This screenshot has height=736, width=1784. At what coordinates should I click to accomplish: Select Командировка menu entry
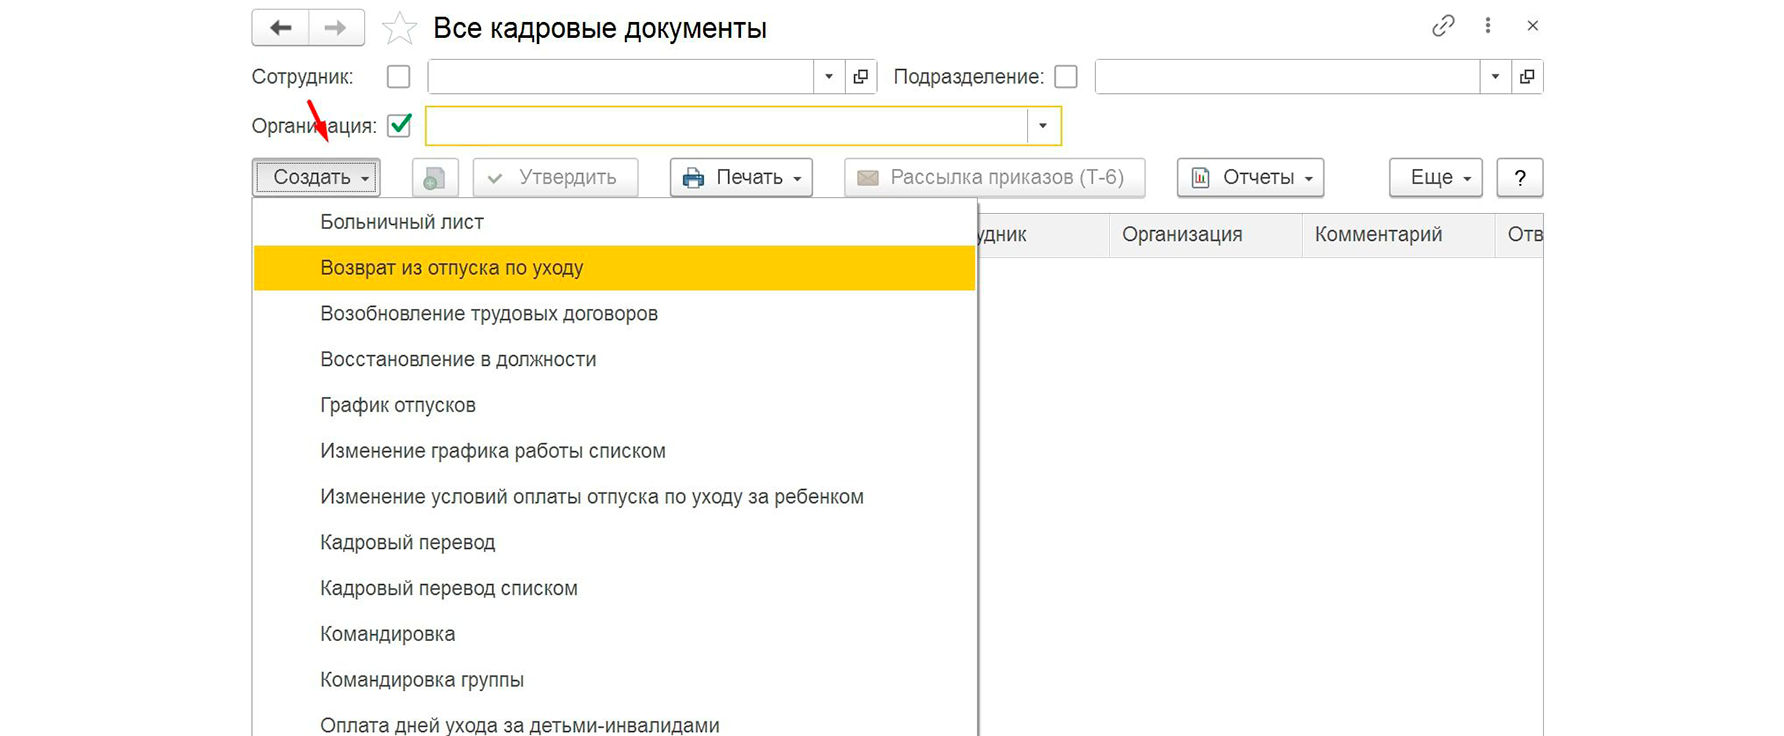(614, 634)
